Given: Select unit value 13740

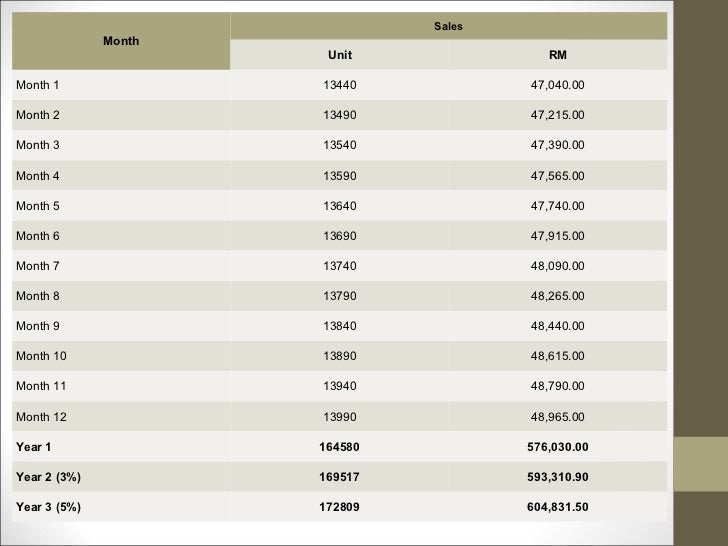Looking at the screenshot, I should (340, 266).
